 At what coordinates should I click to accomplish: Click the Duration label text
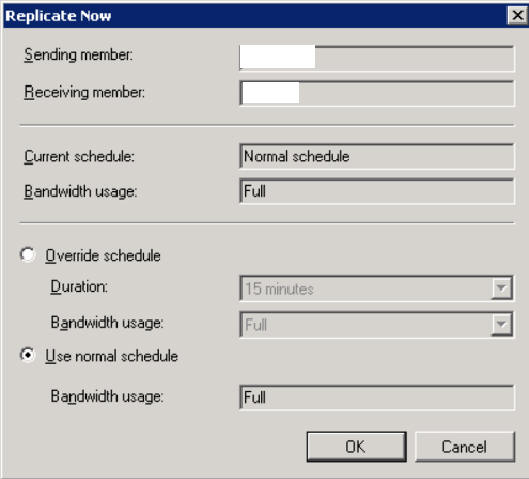[79, 287]
